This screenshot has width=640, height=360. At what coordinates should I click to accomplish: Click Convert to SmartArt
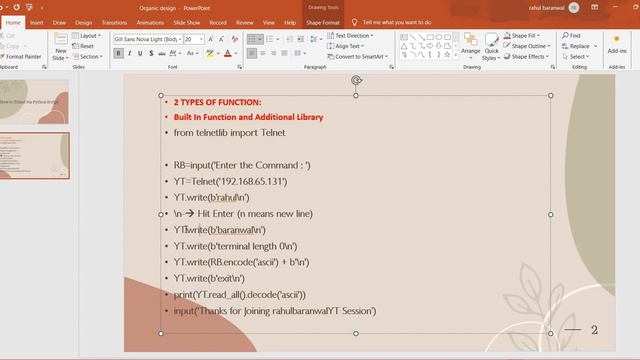[358, 57]
